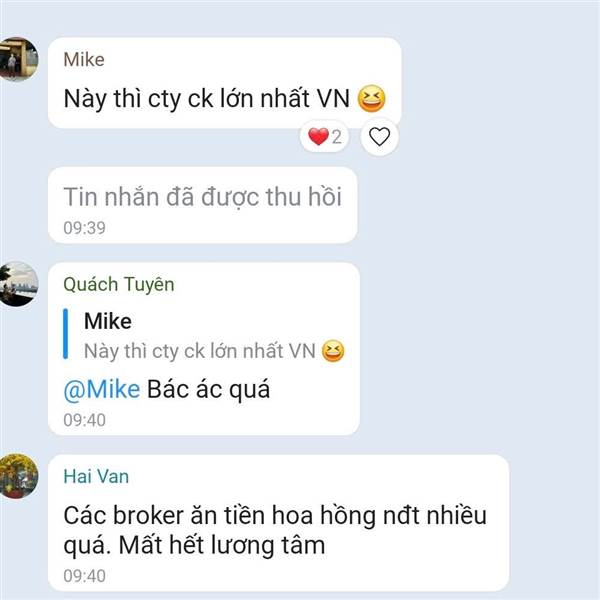
Task: Open Hai Van's profile avatar
Action: (17, 476)
